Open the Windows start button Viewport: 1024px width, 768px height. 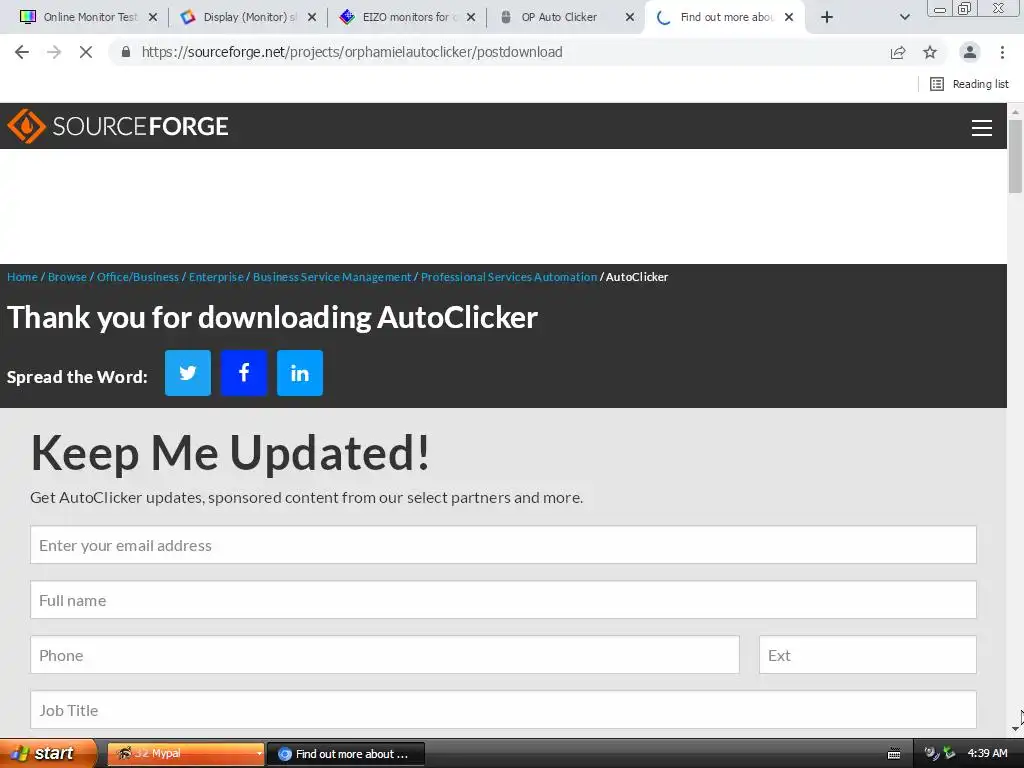[x=48, y=753]
